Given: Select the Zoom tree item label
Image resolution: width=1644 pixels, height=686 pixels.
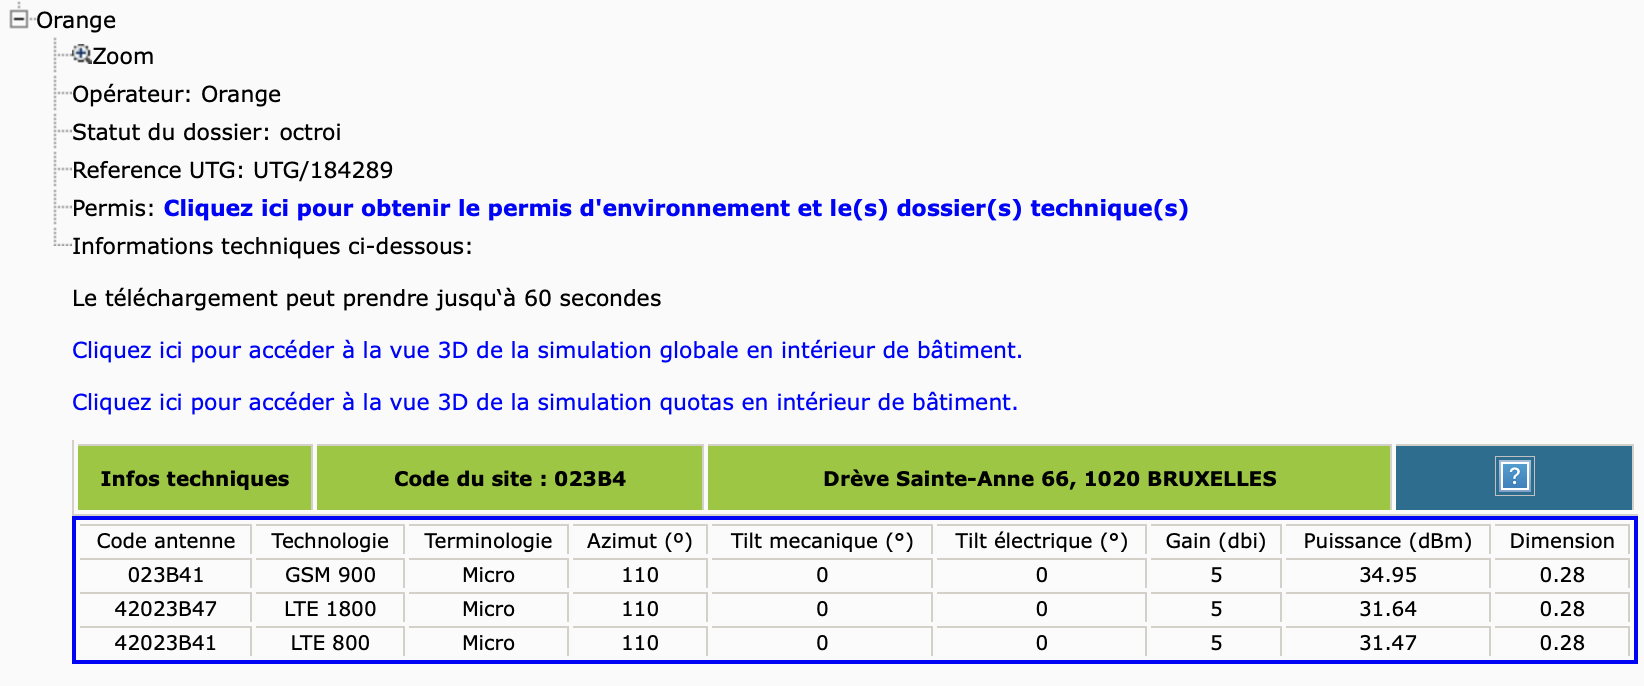Looking at the screenshot, I should coord(123,56).
